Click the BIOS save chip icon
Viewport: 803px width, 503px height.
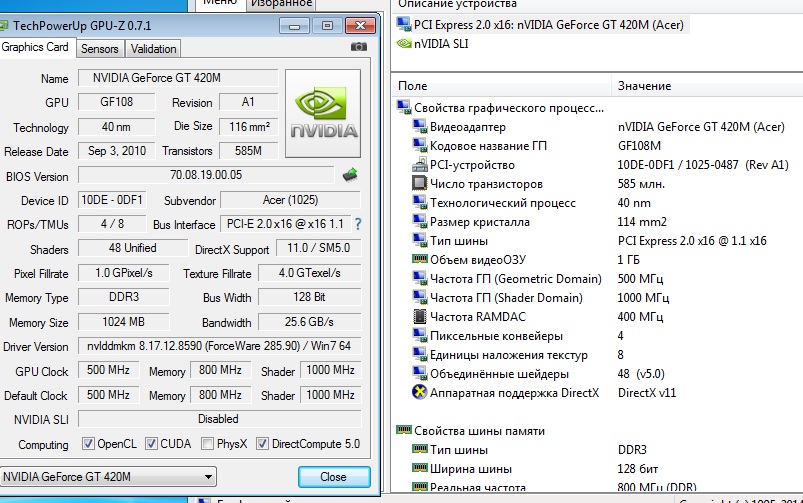(350, 175)
